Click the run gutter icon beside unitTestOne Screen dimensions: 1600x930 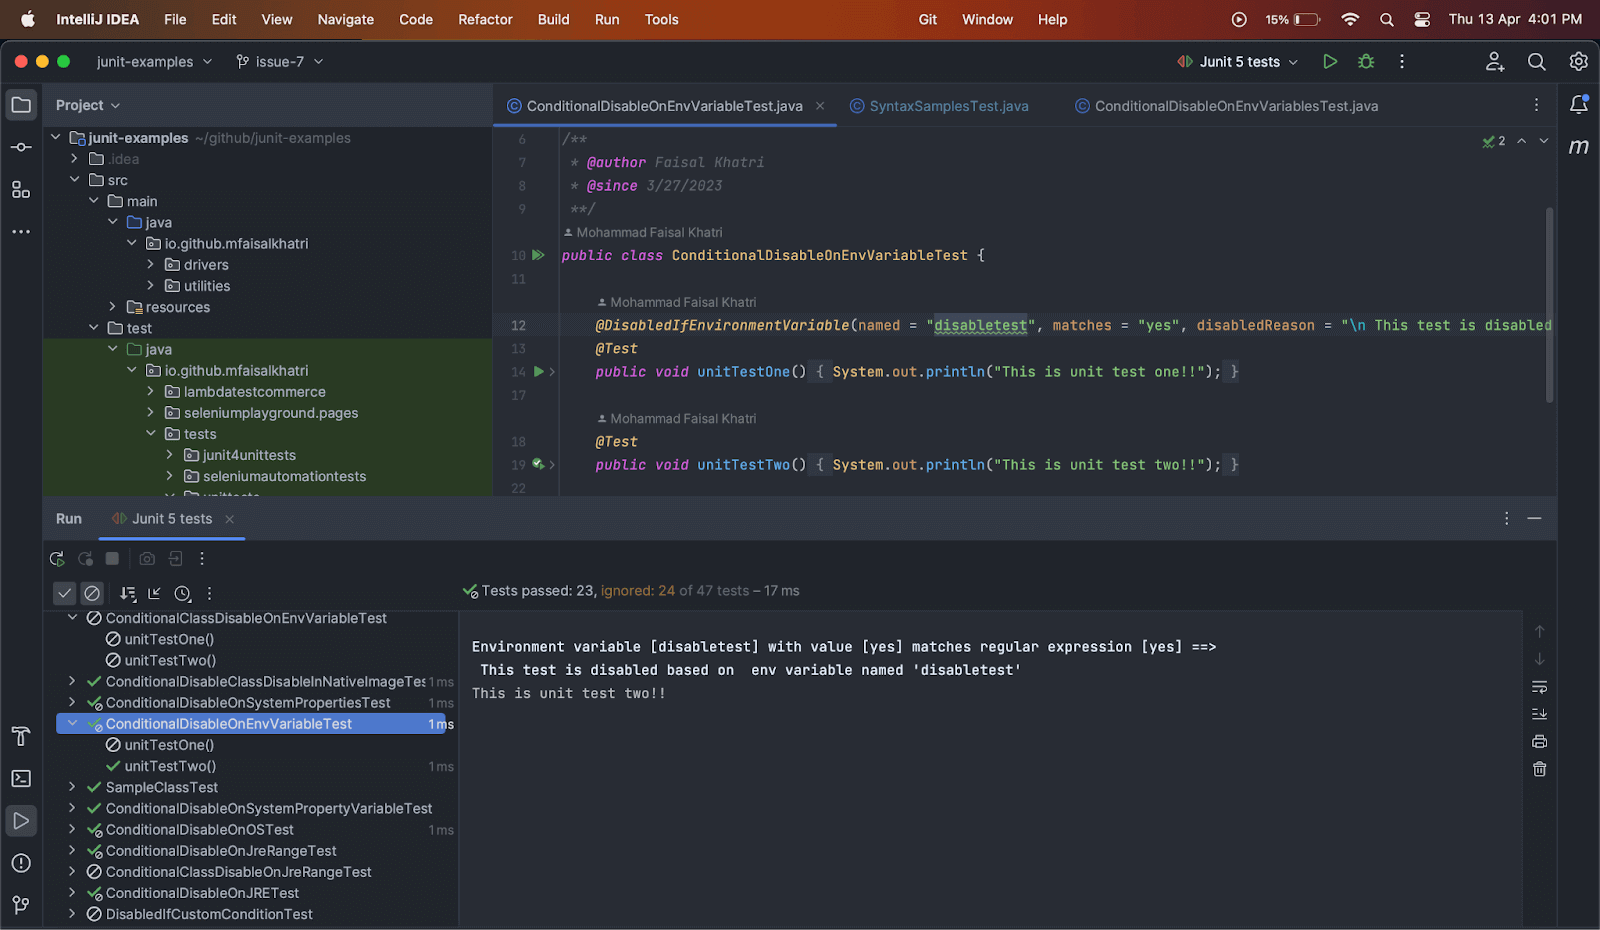(x=539, y=372)
